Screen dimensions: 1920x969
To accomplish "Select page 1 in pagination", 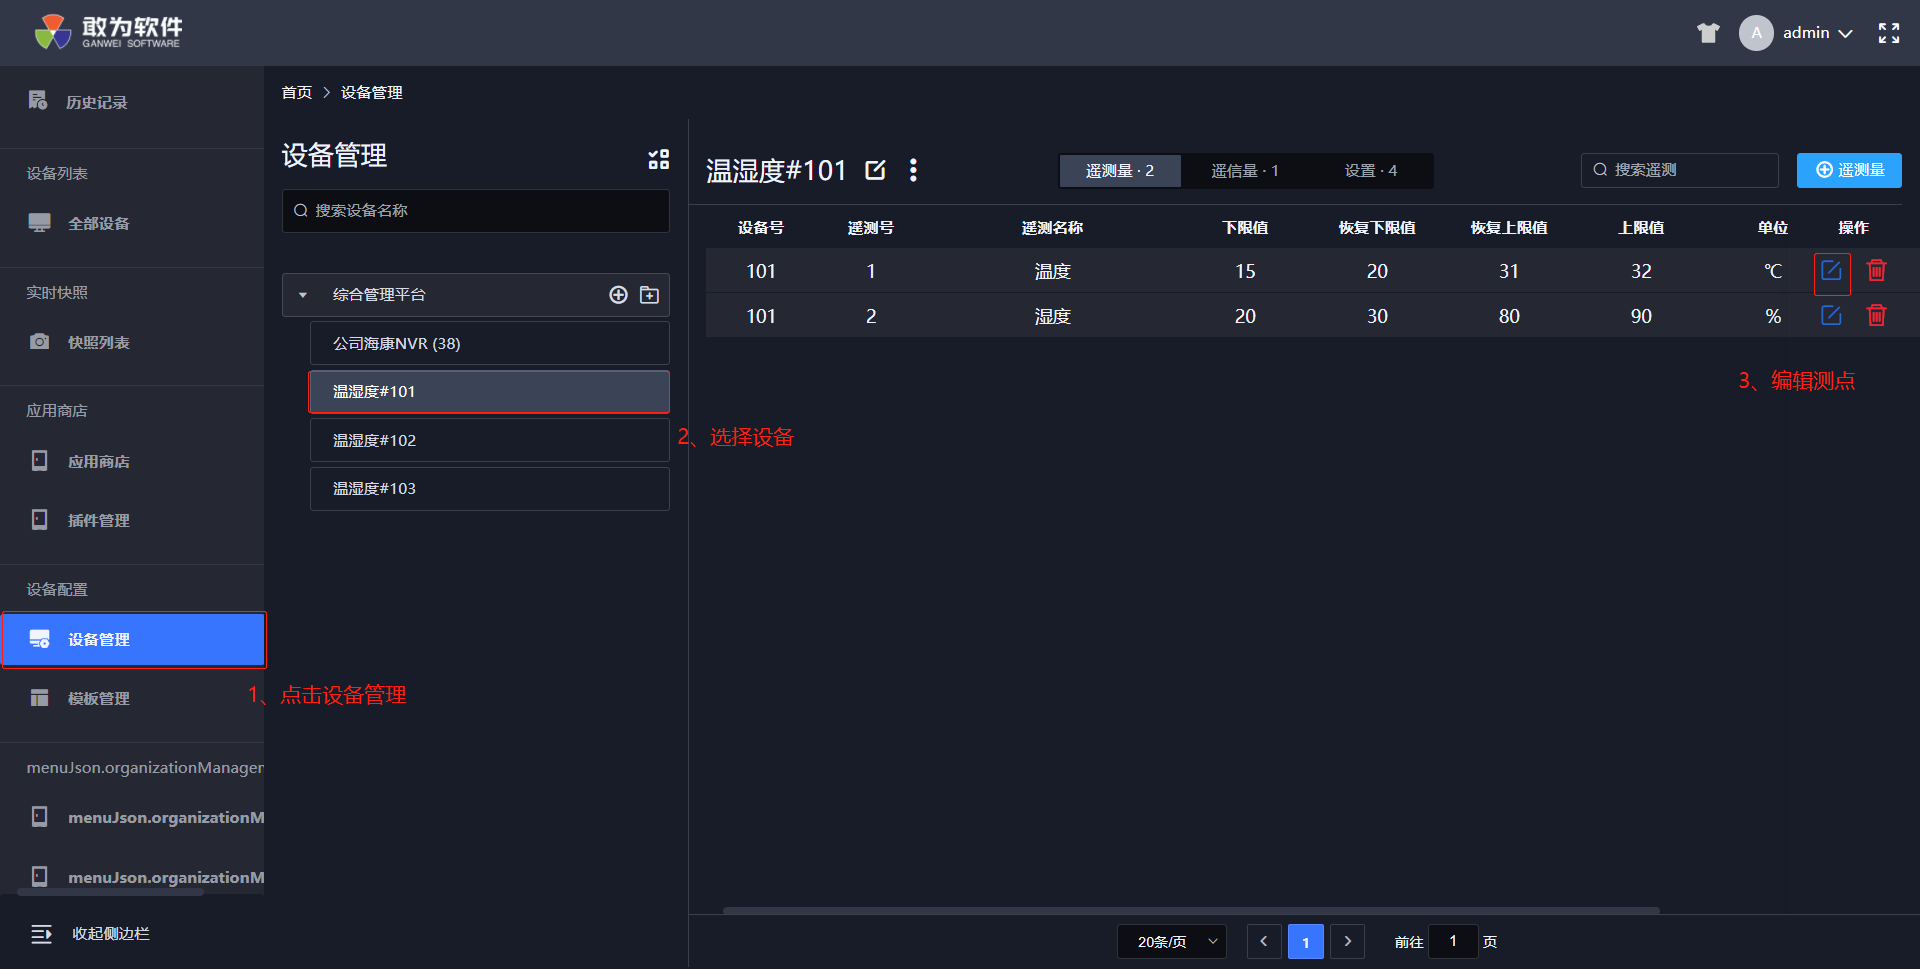I will click(1306, 942).
